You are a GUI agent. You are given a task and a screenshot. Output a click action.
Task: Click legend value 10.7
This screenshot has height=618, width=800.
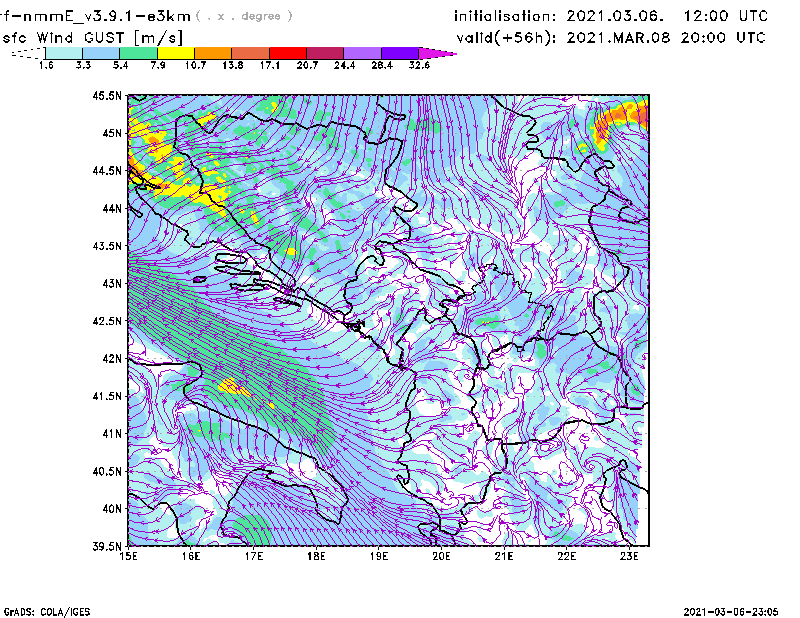(195, 65)
